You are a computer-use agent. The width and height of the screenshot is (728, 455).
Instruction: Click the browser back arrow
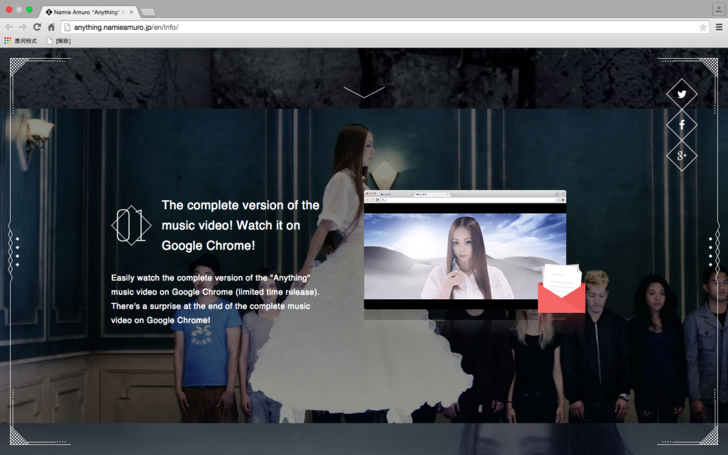tap(9, 27)
